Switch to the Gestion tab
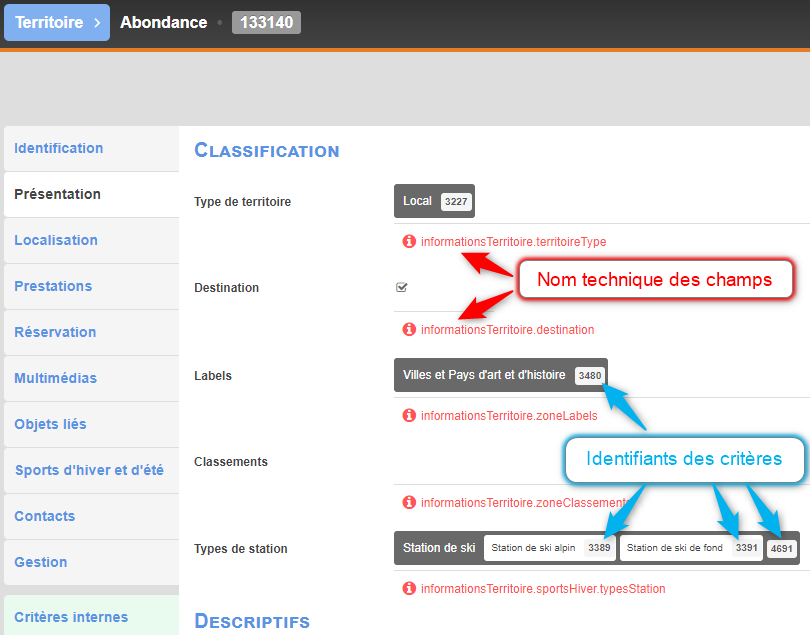This screenshot has height=635, width=810. point(91,562)
